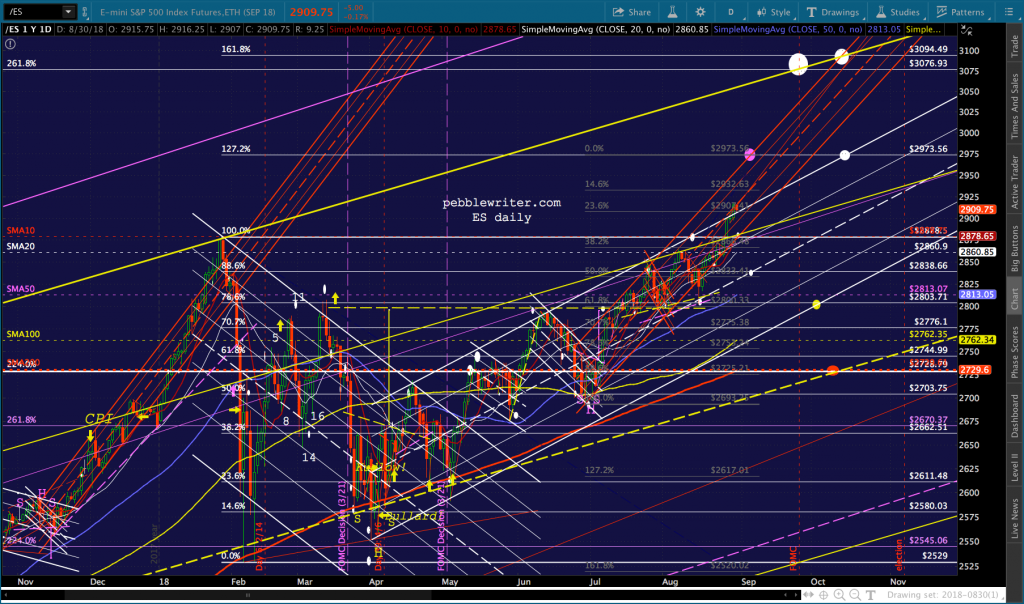Click the 2909.75 last price bubble on axis
Viewport: 1024px width, 604px height.
click(977, 210)
